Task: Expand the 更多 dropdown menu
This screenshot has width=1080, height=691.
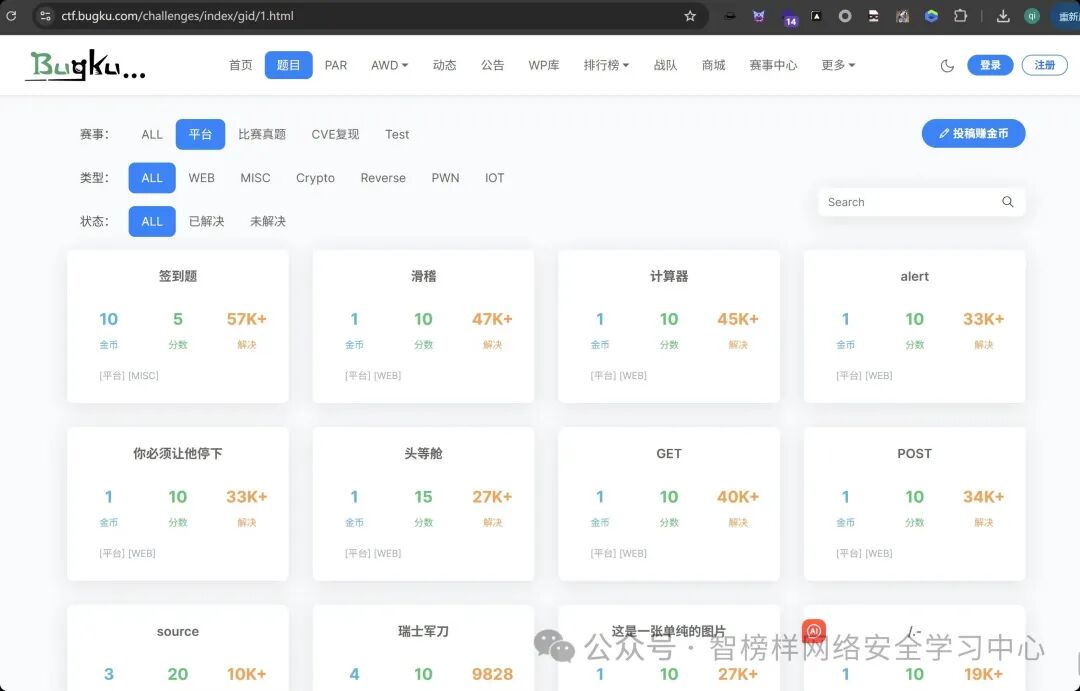Action: click(x=838, y=65)
